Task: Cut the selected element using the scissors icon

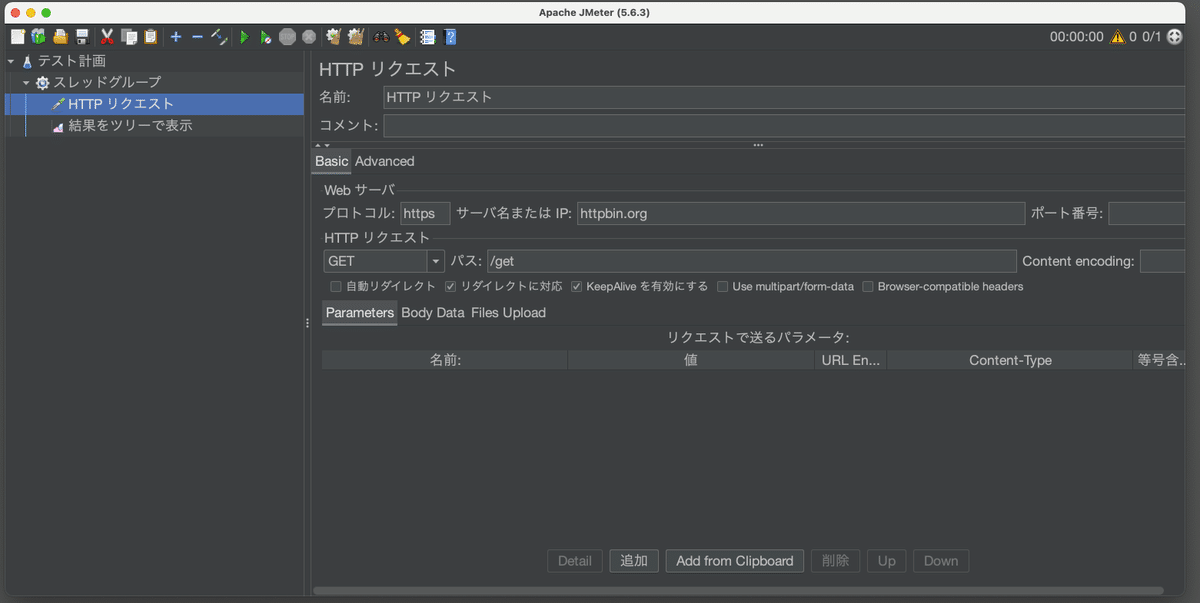Action: point(106,36)
